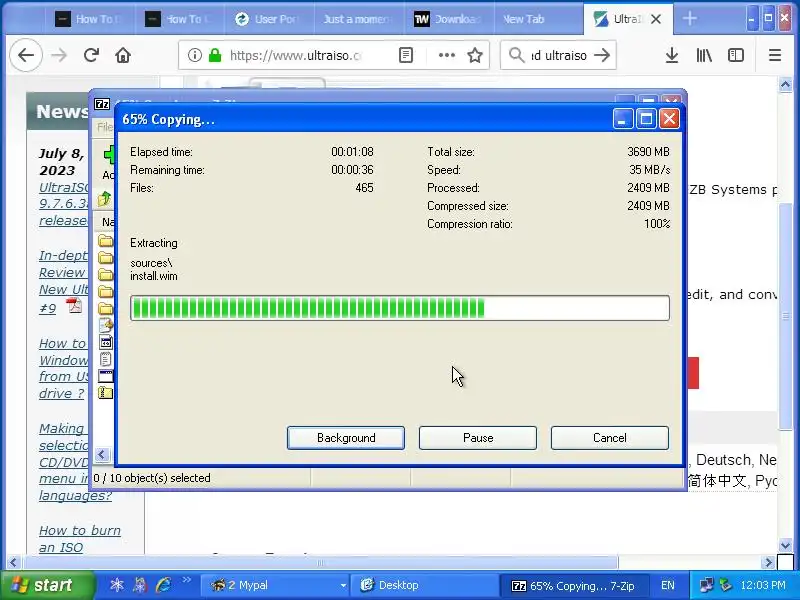Switch to the User Portal tab
This screenshot has height=600, width=800.
pyautogui.click(x=269, y=19)
